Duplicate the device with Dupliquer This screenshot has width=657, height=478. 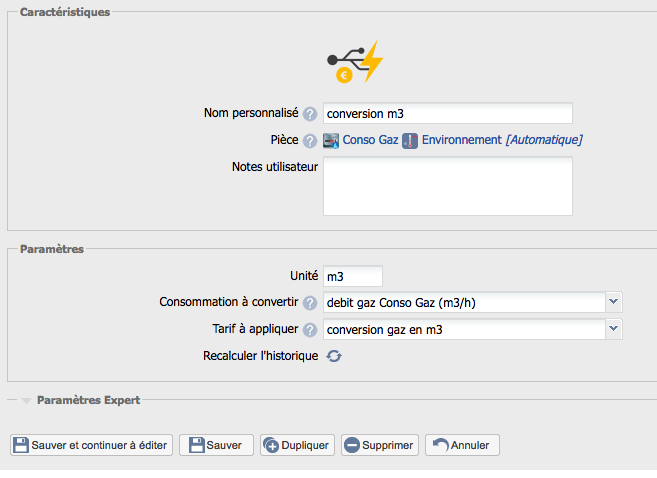tap(297, 445)
